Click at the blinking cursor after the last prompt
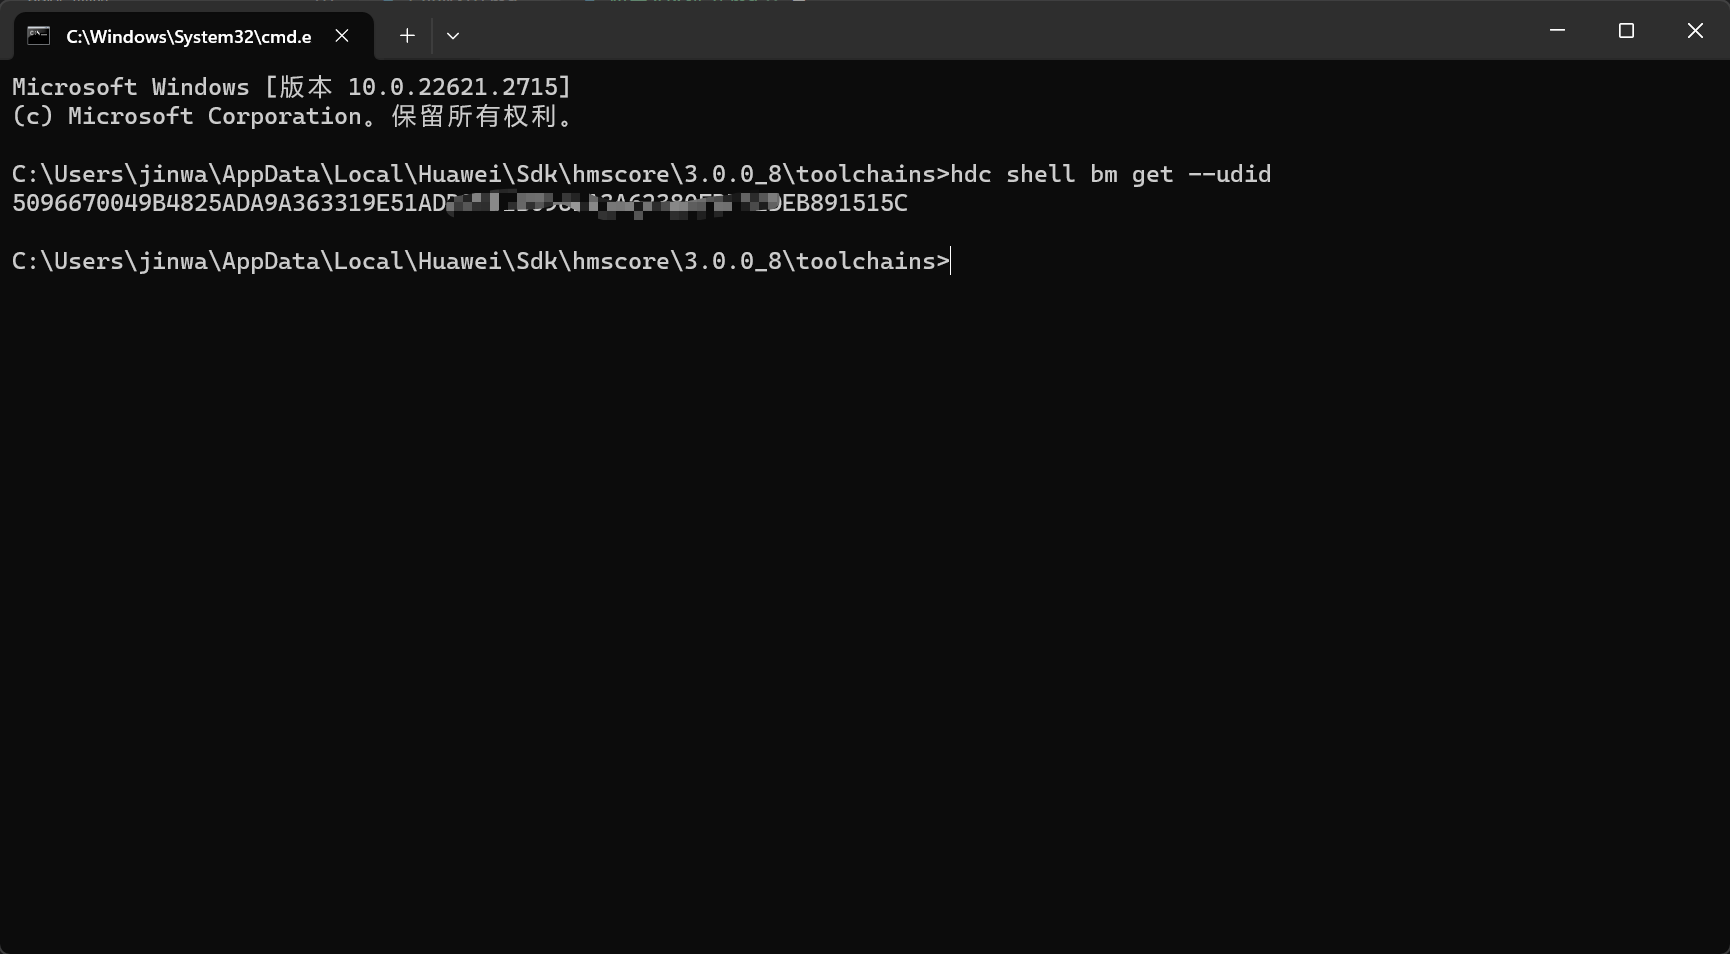1730x954 pixels. tap(951, 261)
